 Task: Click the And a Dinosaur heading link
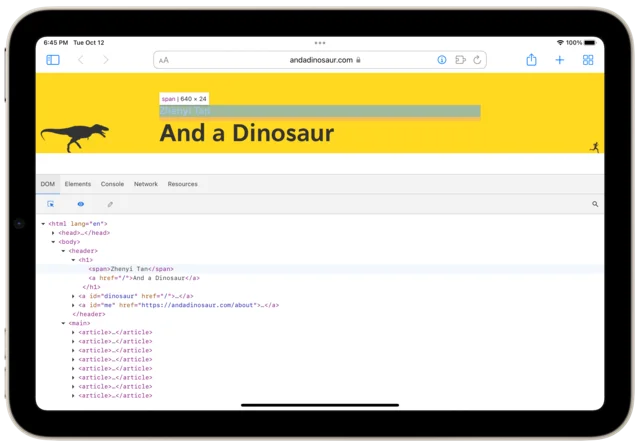[247, 133]
